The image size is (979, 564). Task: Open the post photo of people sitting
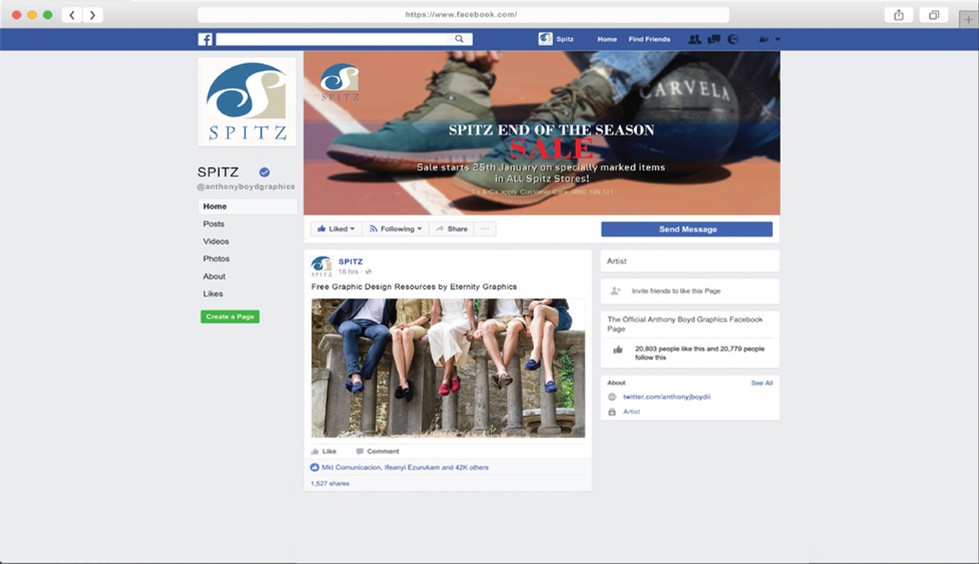pyautogui.click(x=448, y=368)
